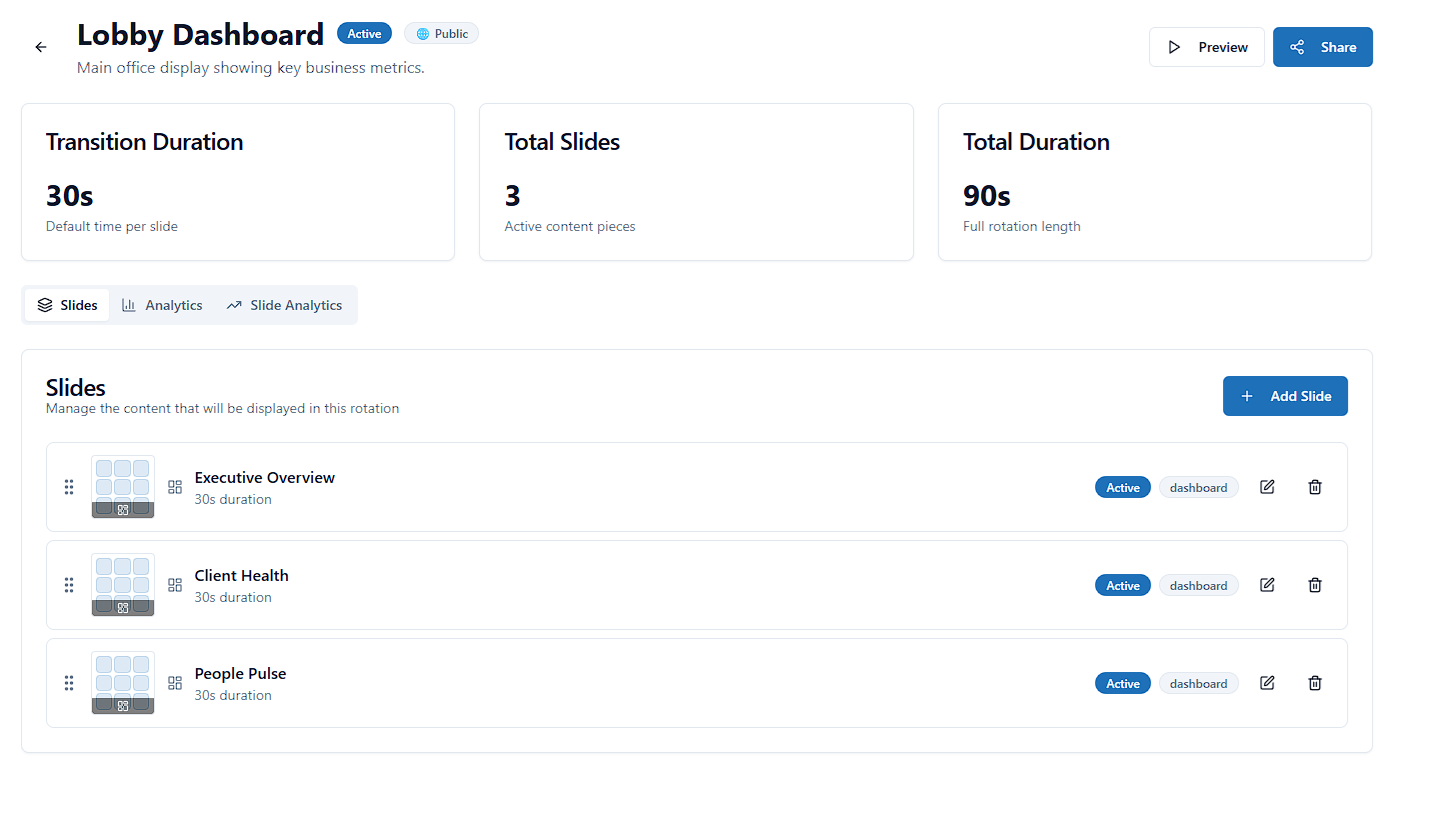The height and width of the screenshot is (834, 1429).
Task: Edit the Client Health slide
Action: 1267,585
